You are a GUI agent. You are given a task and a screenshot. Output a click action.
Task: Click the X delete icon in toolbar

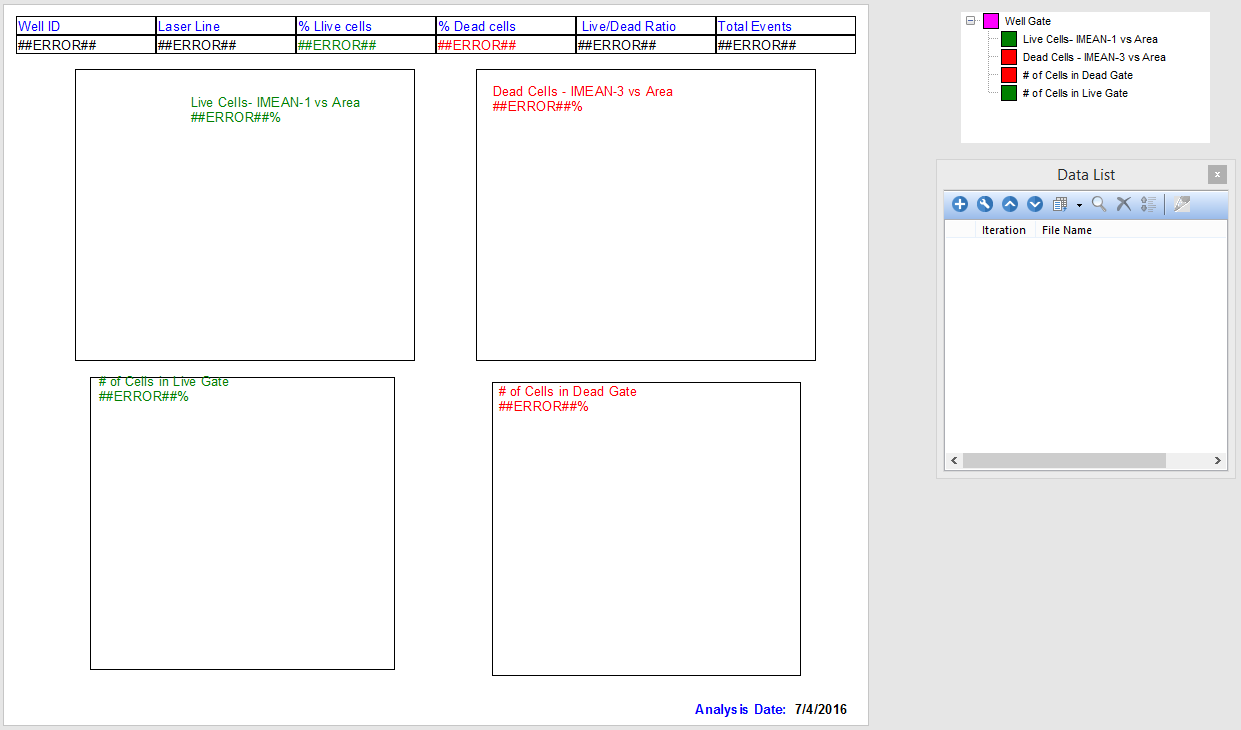(x=1124, y=204)
